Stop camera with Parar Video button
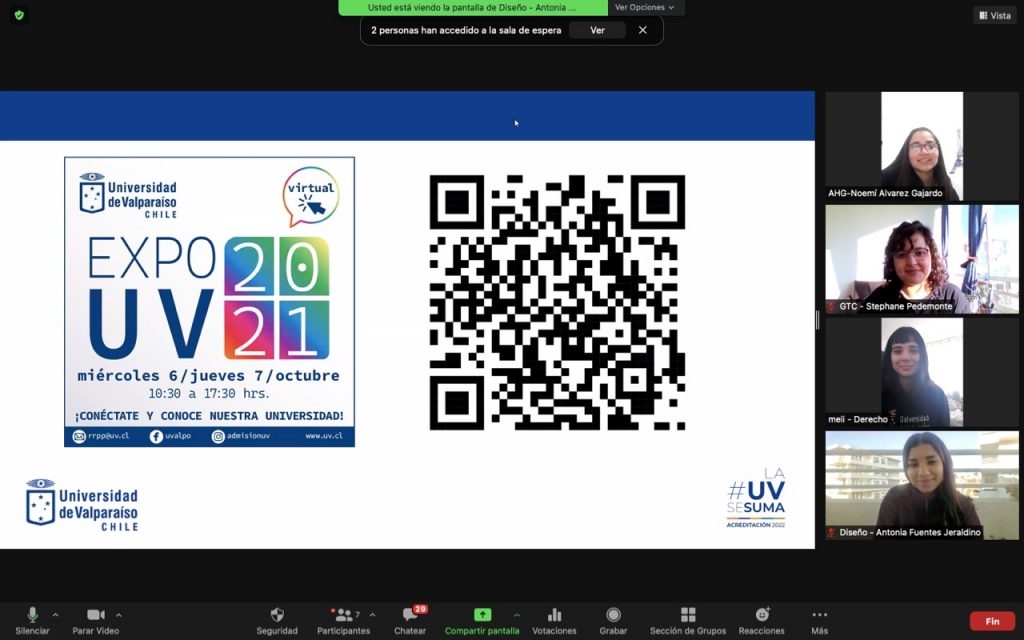The width and height of the screenshot is (1024, 640). 95,621
